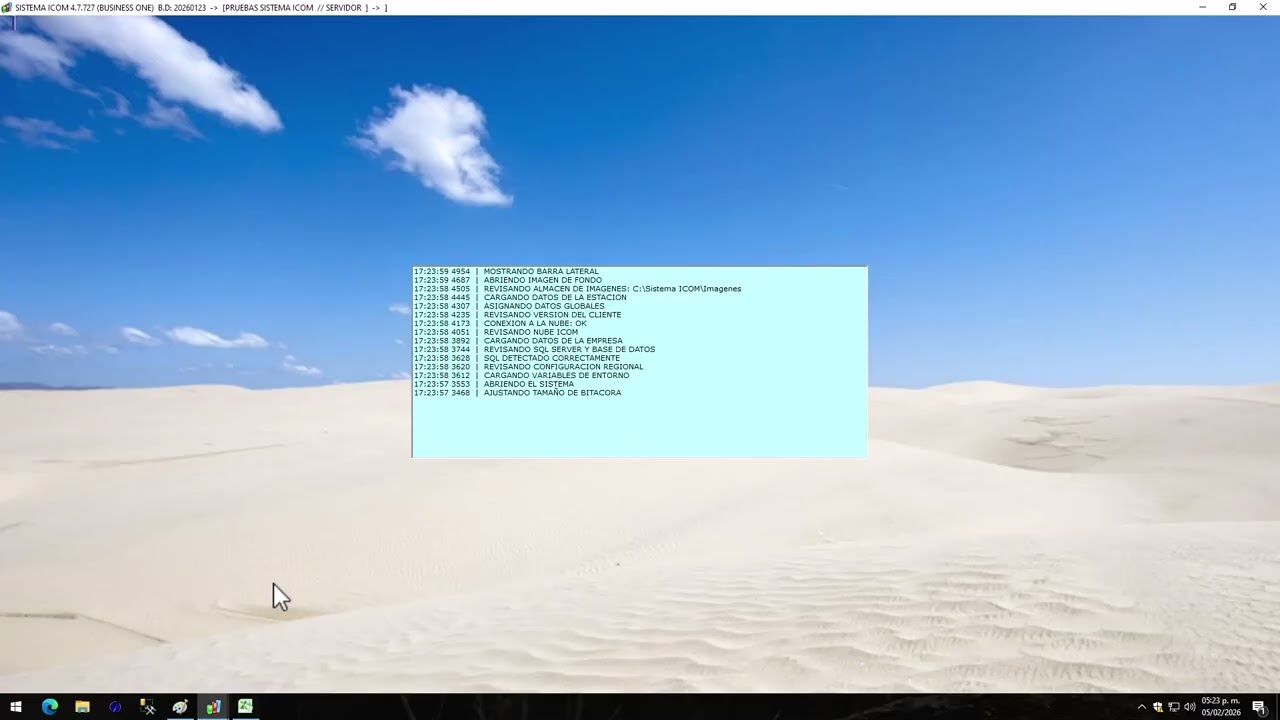The image size is (1280, 720).
Task: Click log line 'CARGANDO VARIABLES DE ENTORNO'
Action: pyautogui.click(x=521, y=375)
